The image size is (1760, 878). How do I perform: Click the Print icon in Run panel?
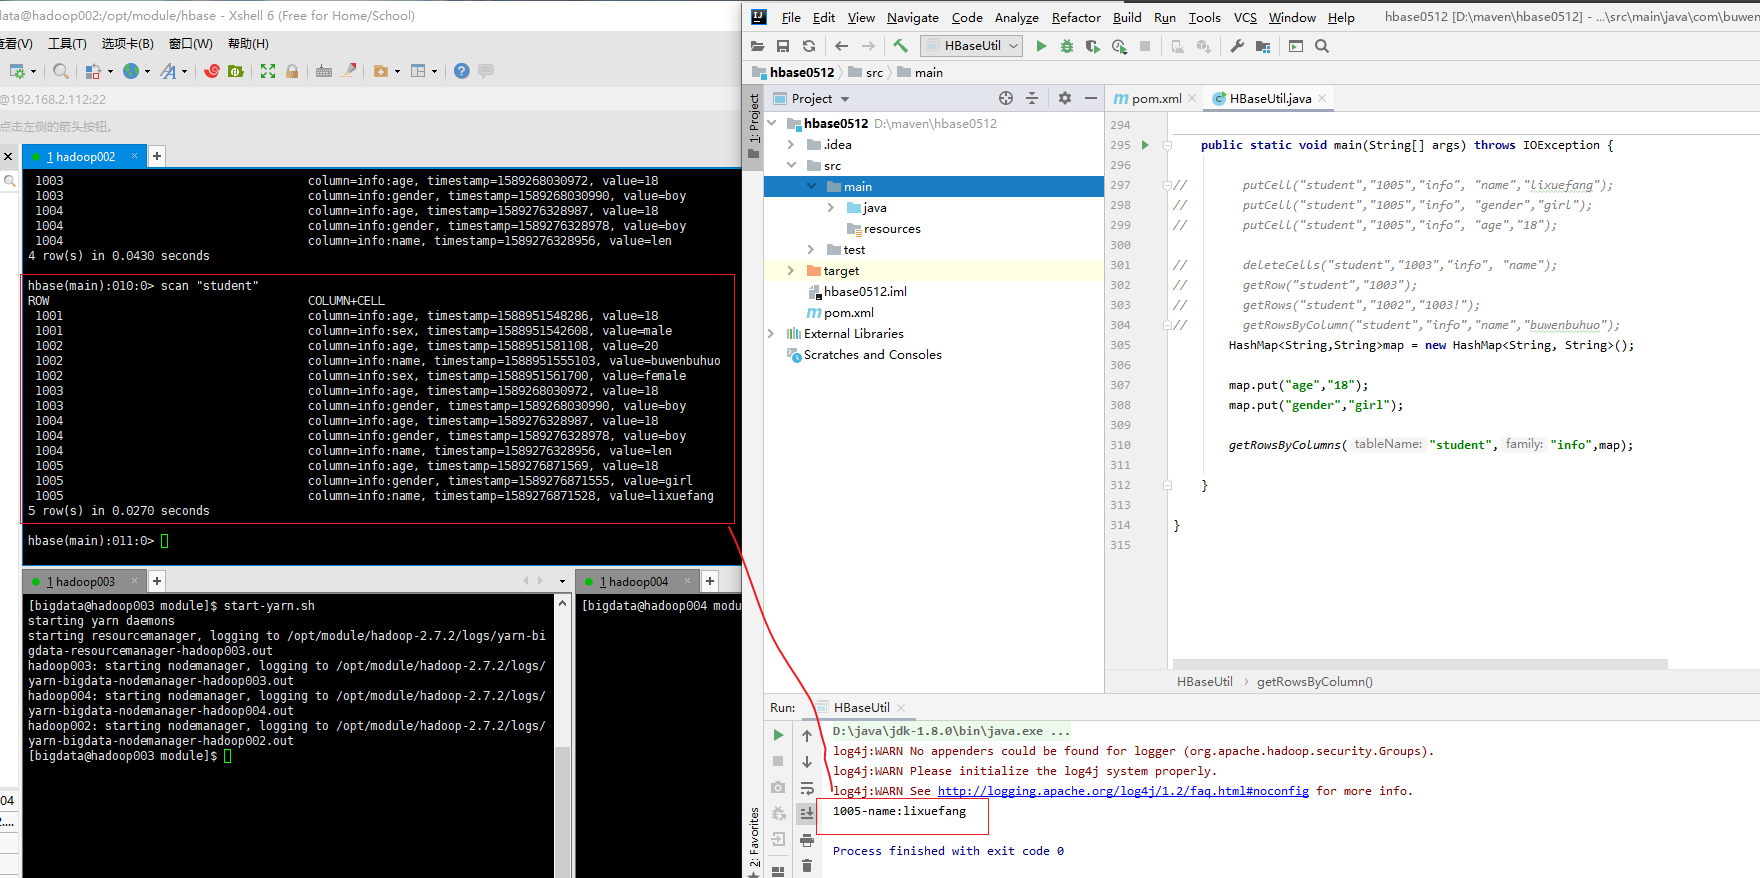pos(807,840)
